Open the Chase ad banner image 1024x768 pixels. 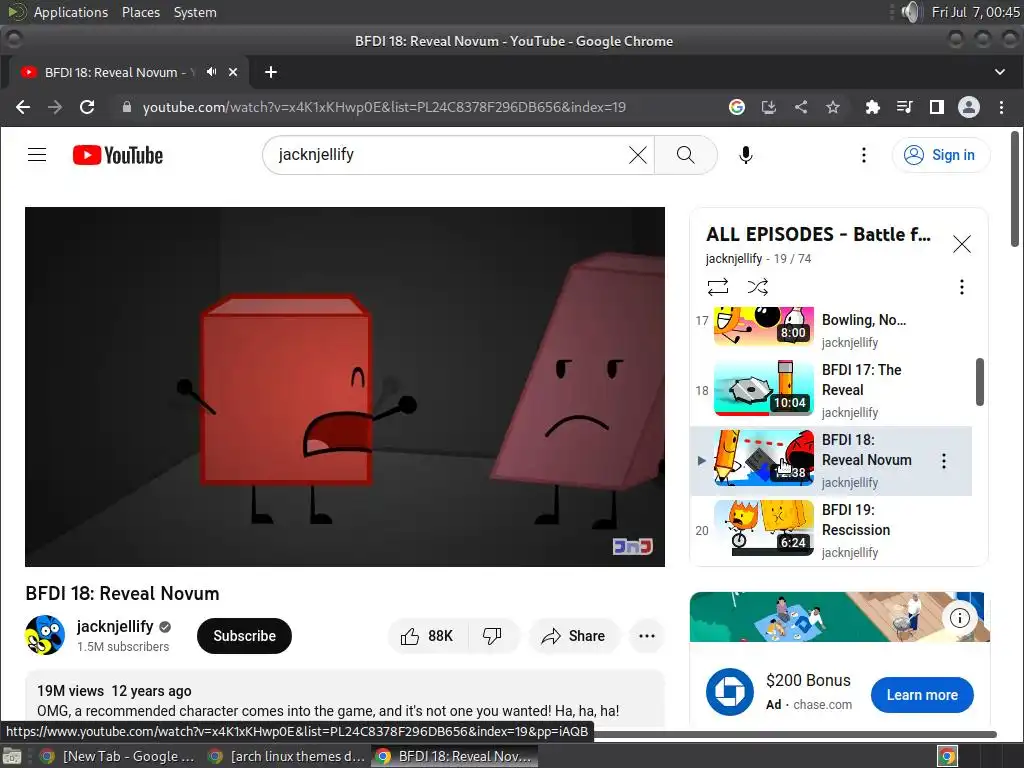(839, 616)
